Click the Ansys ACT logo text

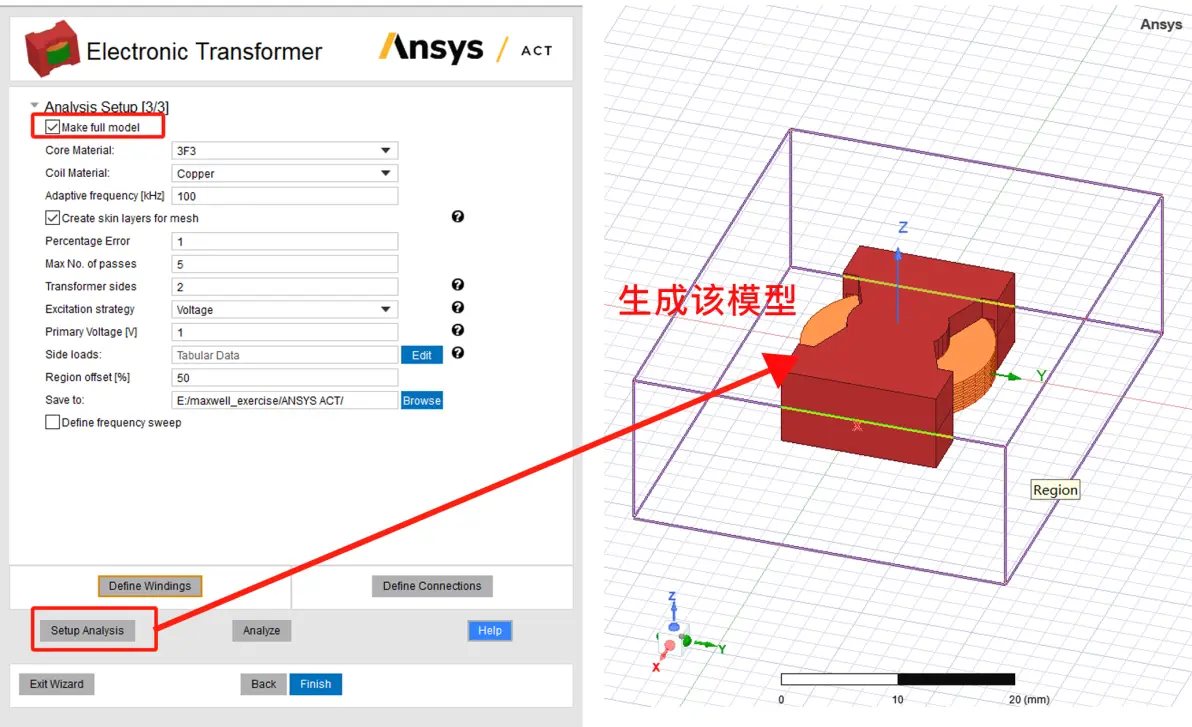tap(466, 49)
